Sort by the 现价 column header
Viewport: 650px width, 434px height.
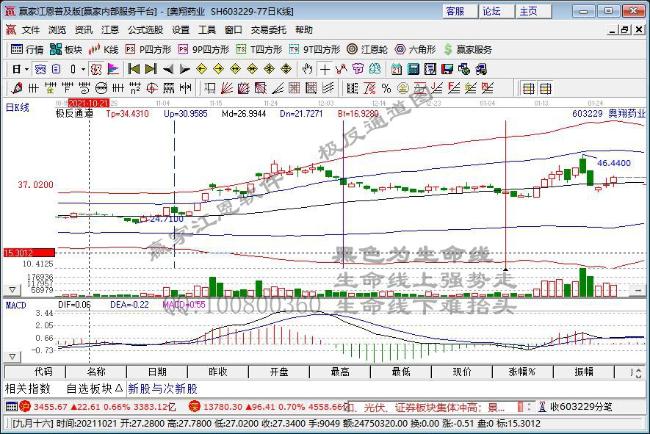(462, 372)
